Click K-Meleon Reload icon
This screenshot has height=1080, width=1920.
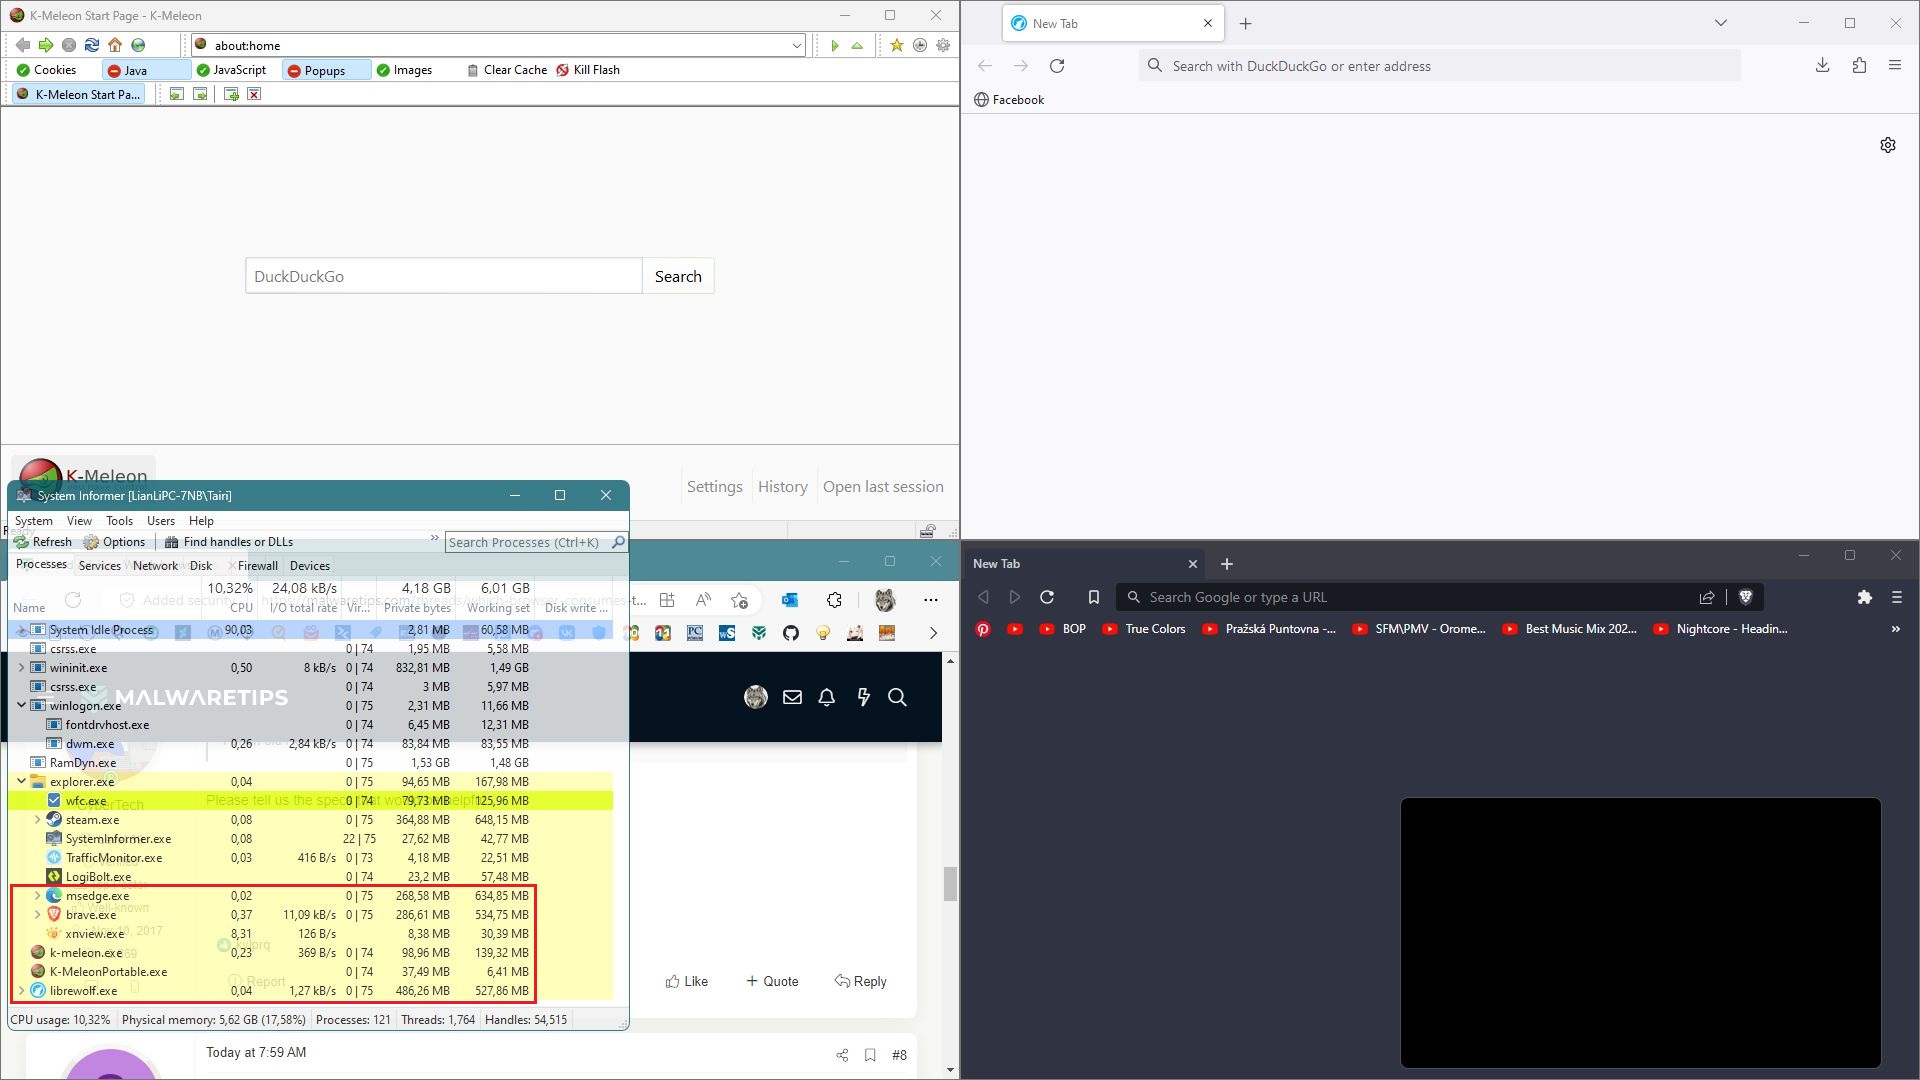92,45
